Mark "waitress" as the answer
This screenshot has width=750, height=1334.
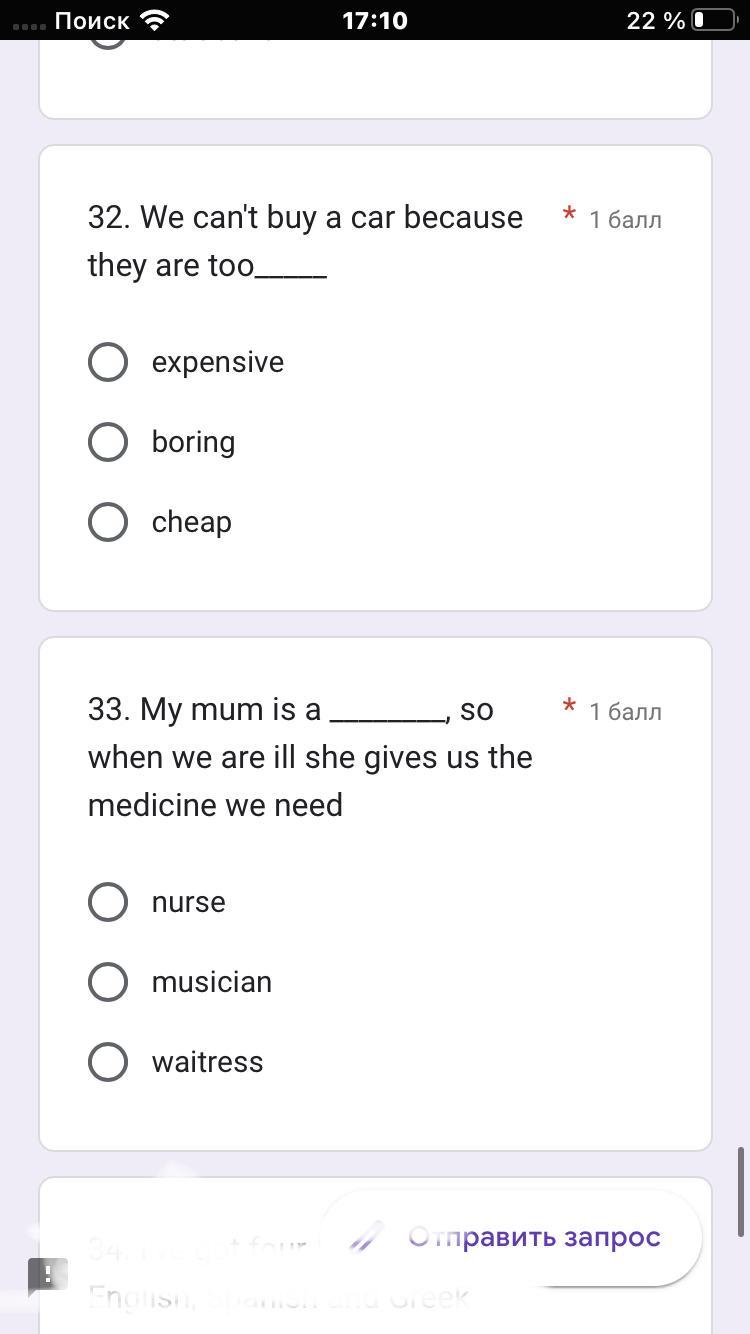point(108,1062)
